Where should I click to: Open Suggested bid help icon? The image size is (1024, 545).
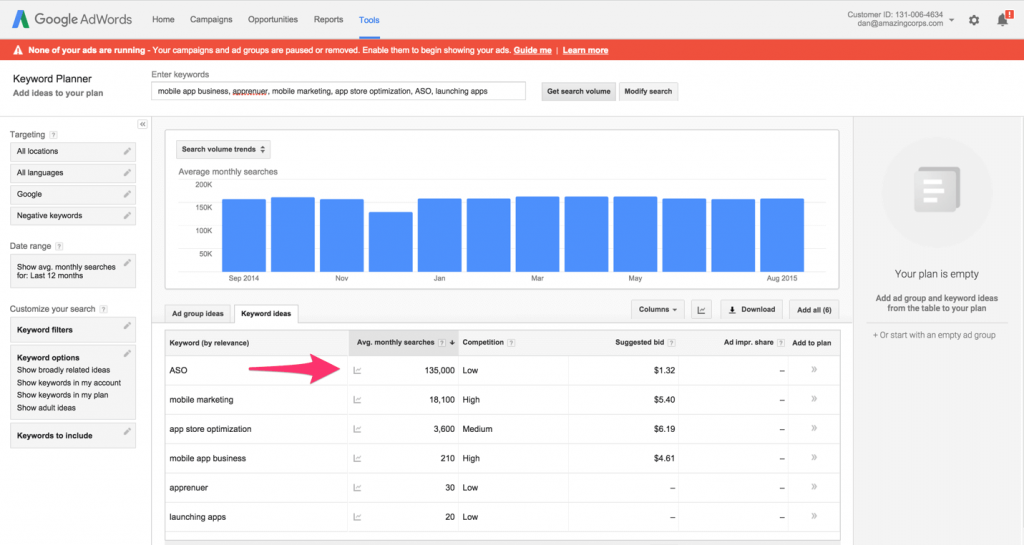pyautogui.click(x=671, y=343)
